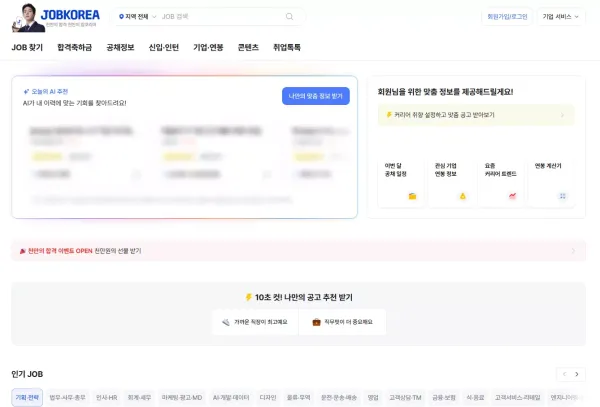Open the 합격축하금 menu
The image size is (600, 407).
click(x=75, y=47)
